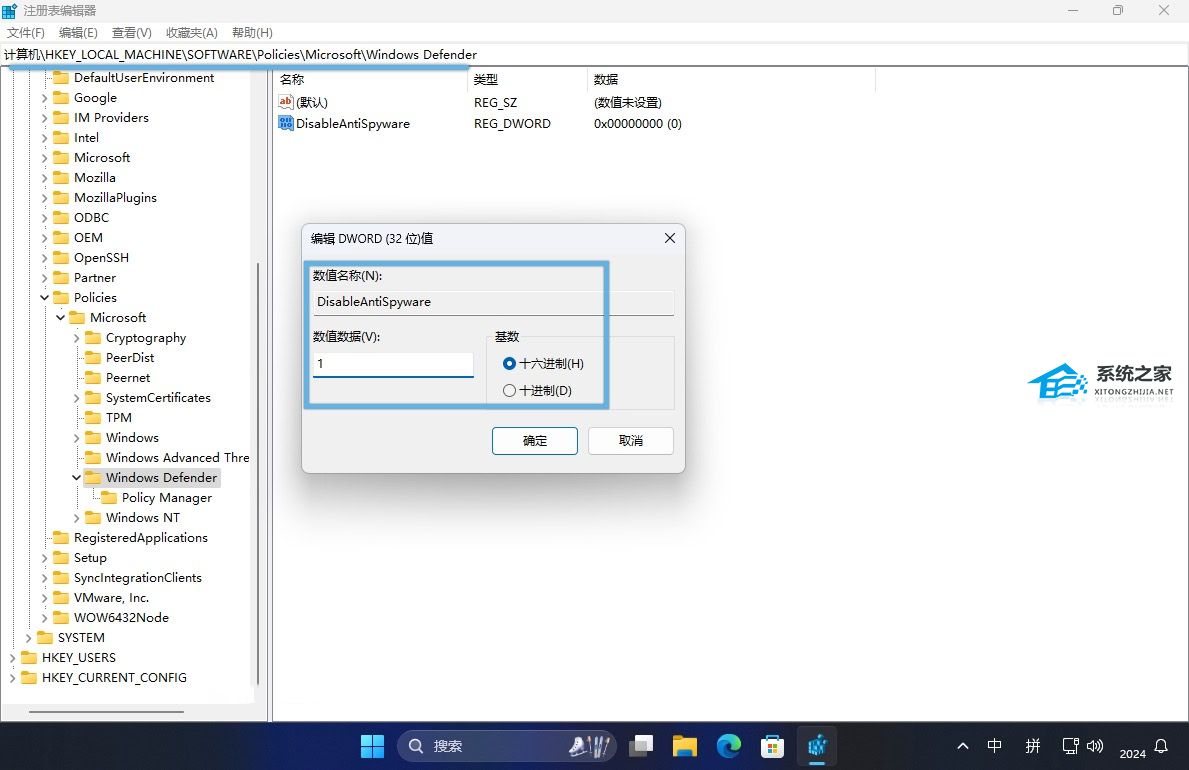Viewport: 1189px width, 770px height.
Task: Open the View menu
Action: point(131,33)
